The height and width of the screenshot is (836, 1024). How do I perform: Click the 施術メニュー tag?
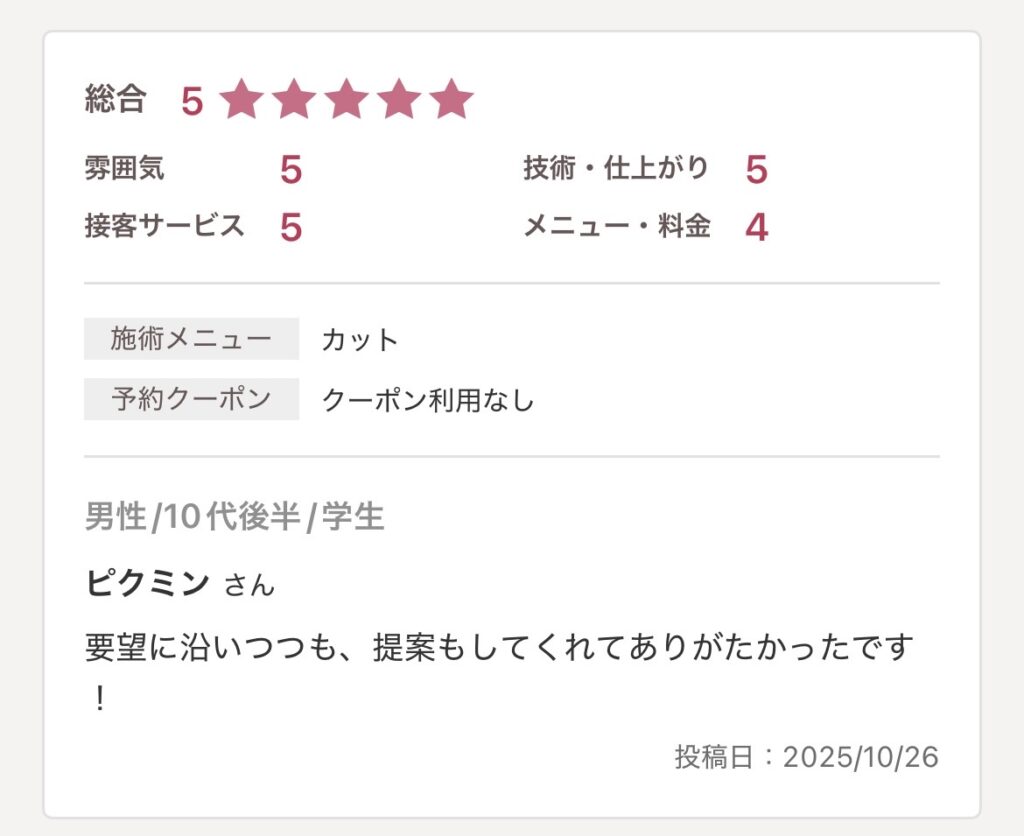click(x=191, y=339)
